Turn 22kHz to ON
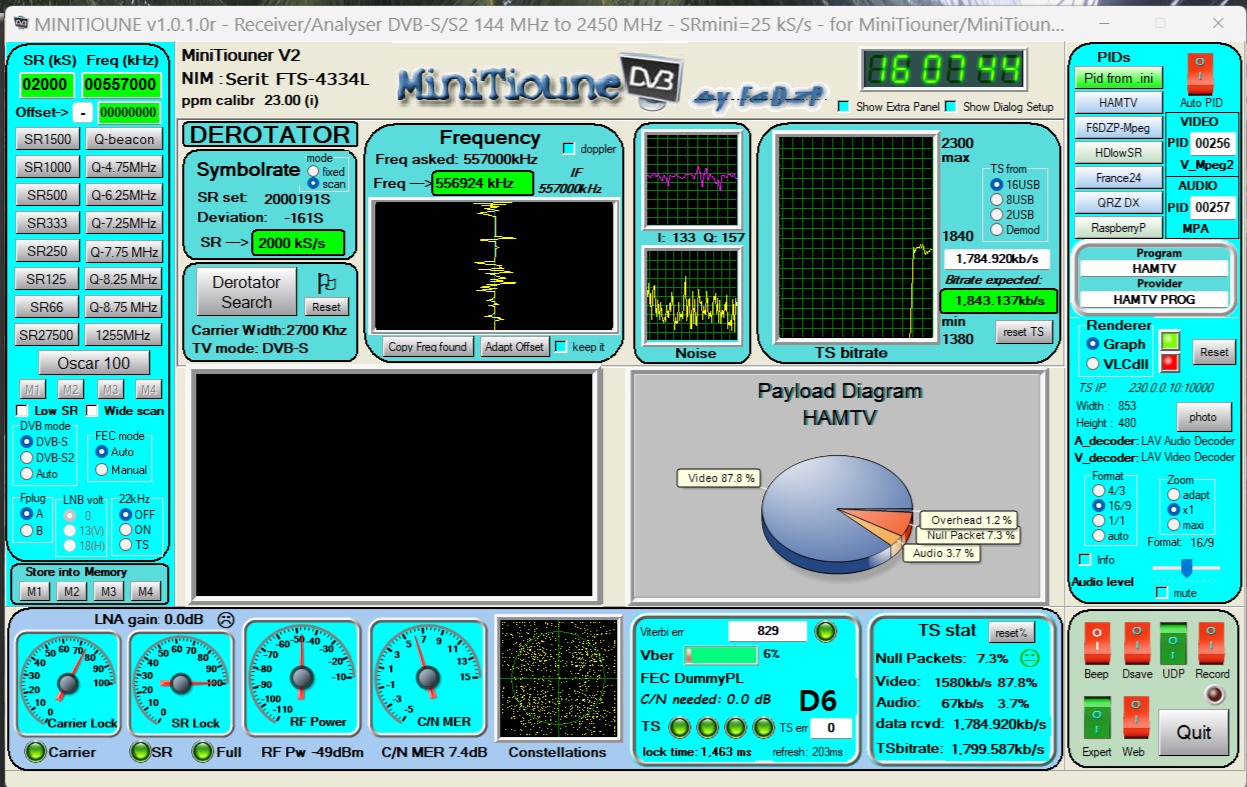 [125, 530]
